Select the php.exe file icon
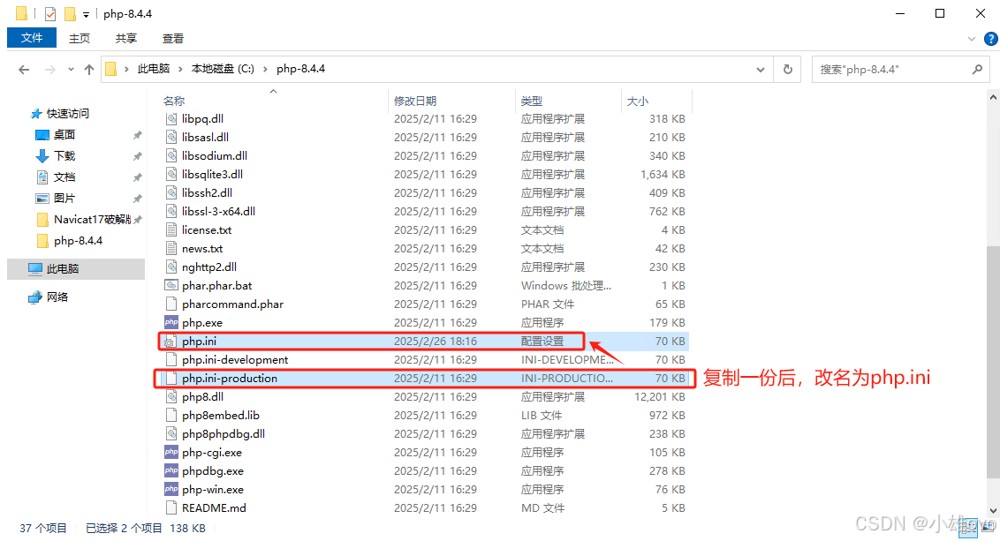Screen dimensions: 1000x541 click(171, 323)
